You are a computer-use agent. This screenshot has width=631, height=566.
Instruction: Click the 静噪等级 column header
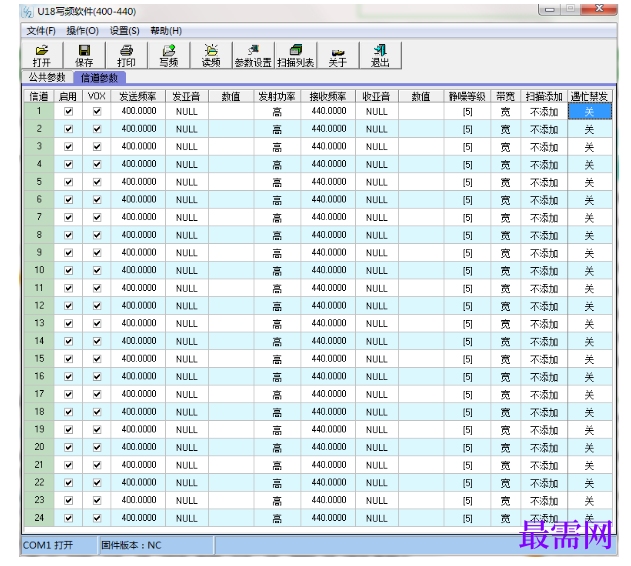467,97
